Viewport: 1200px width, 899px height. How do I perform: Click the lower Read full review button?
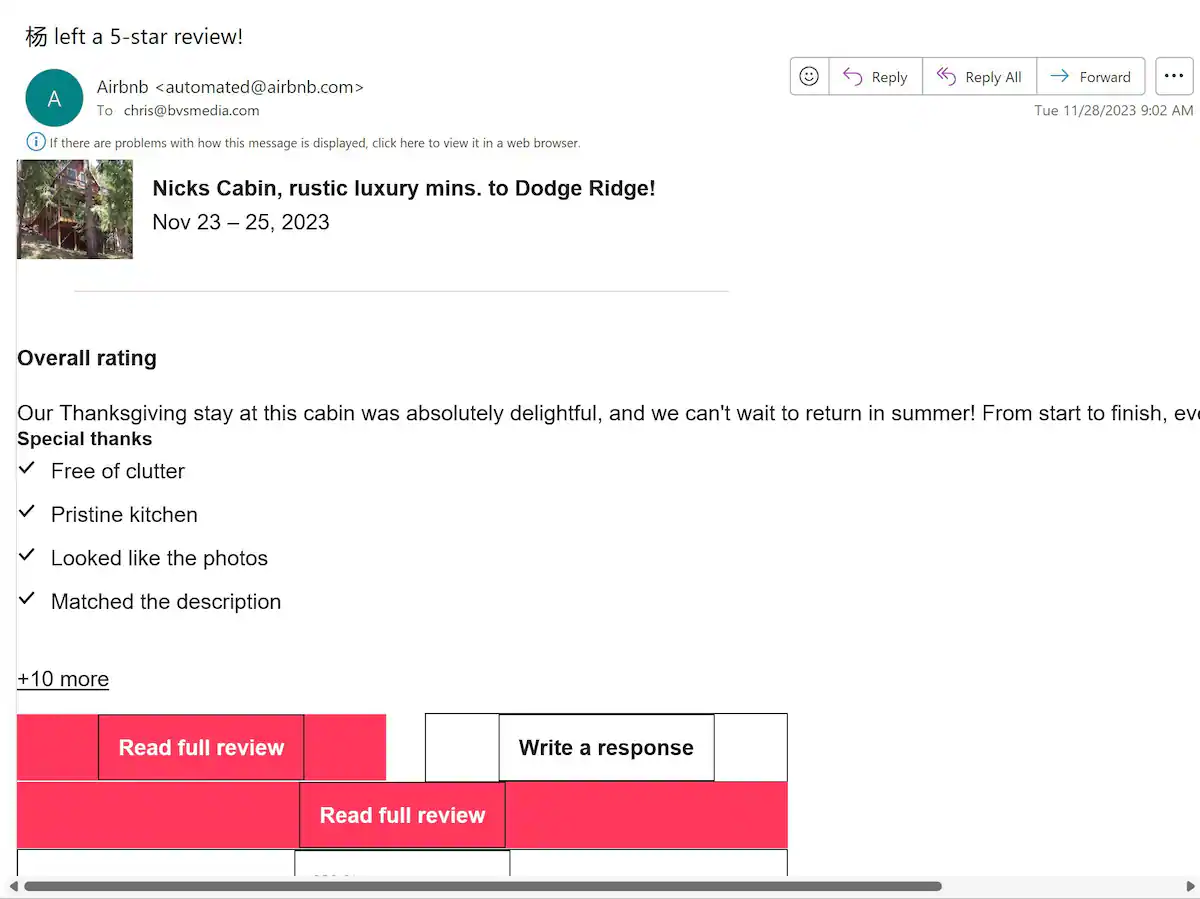click(x=402, y=815)
